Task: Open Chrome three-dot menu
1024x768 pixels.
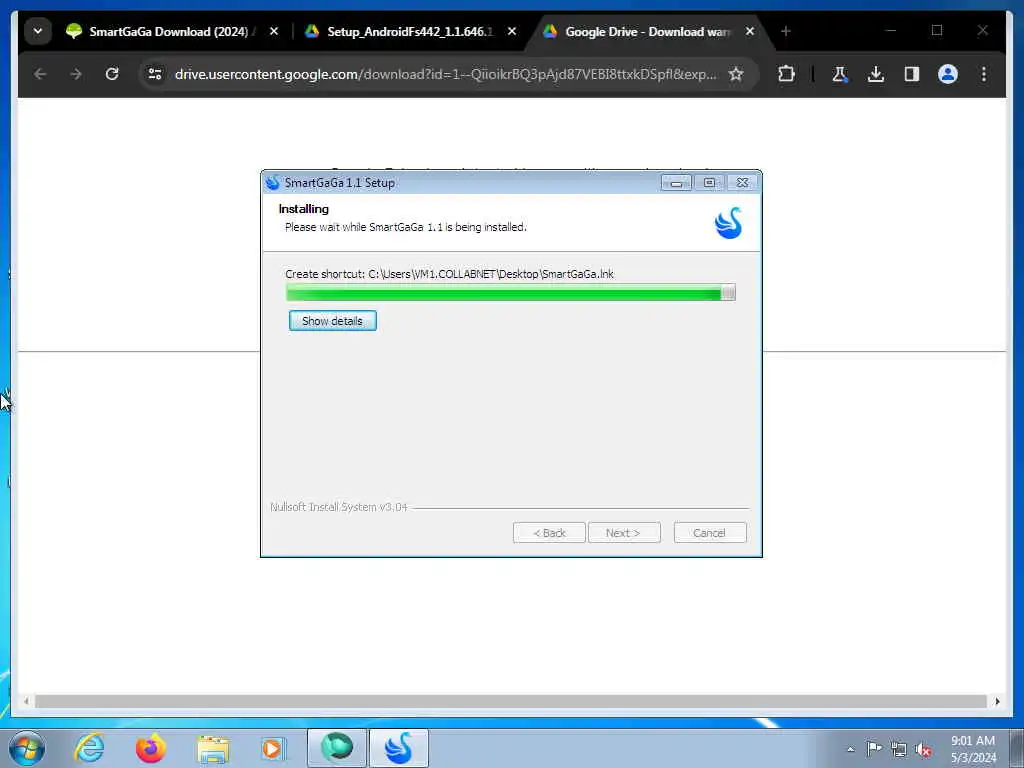Action: pos(984,74)
